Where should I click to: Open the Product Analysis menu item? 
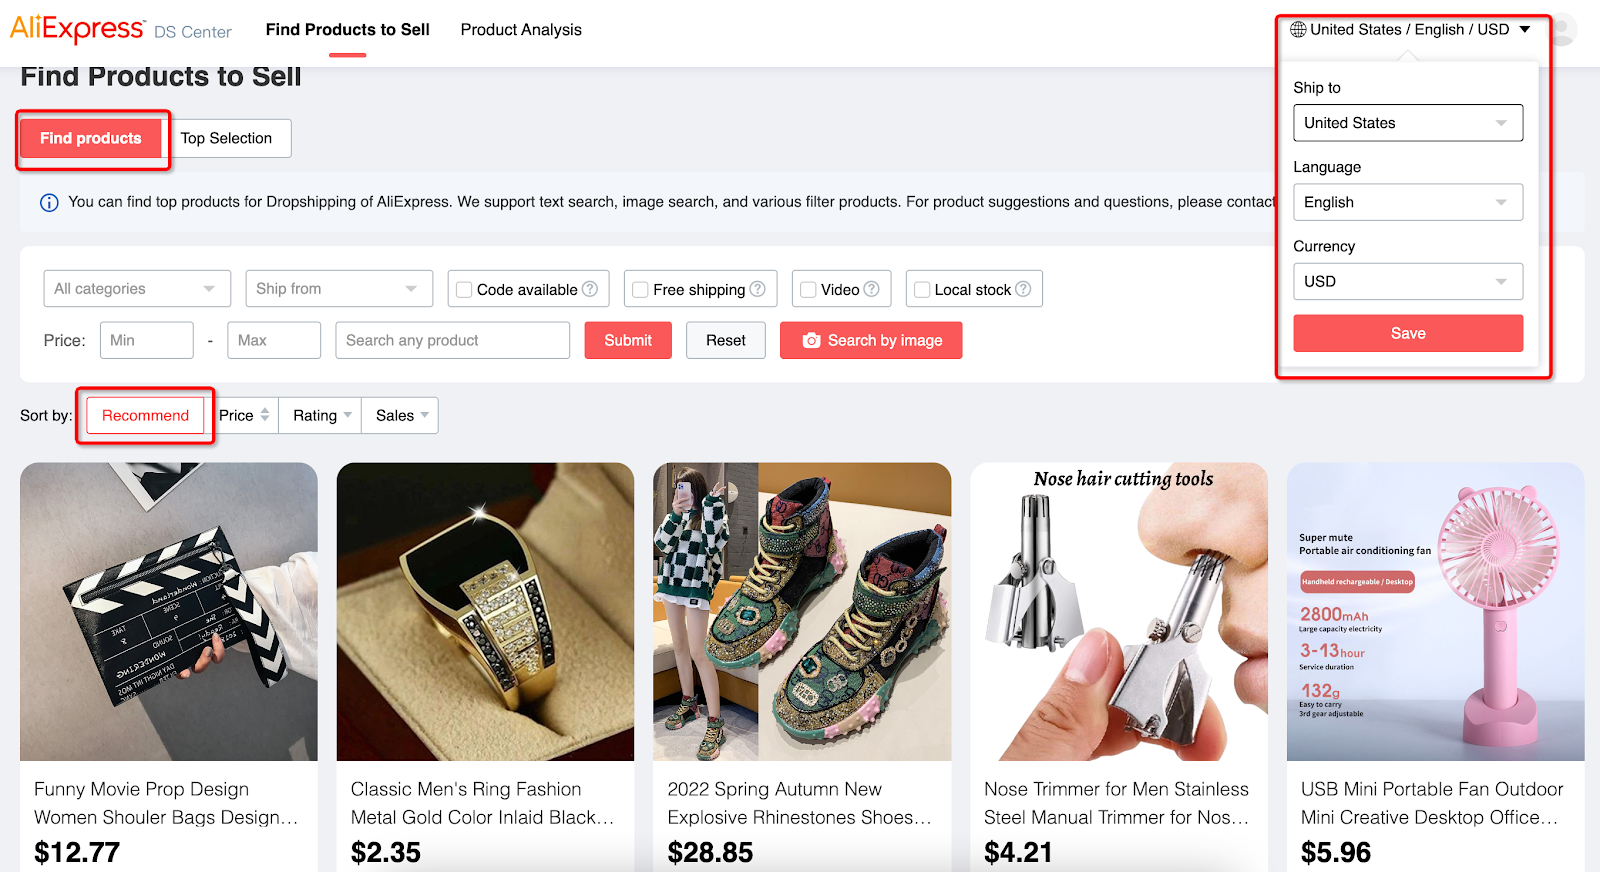(521, 30)
